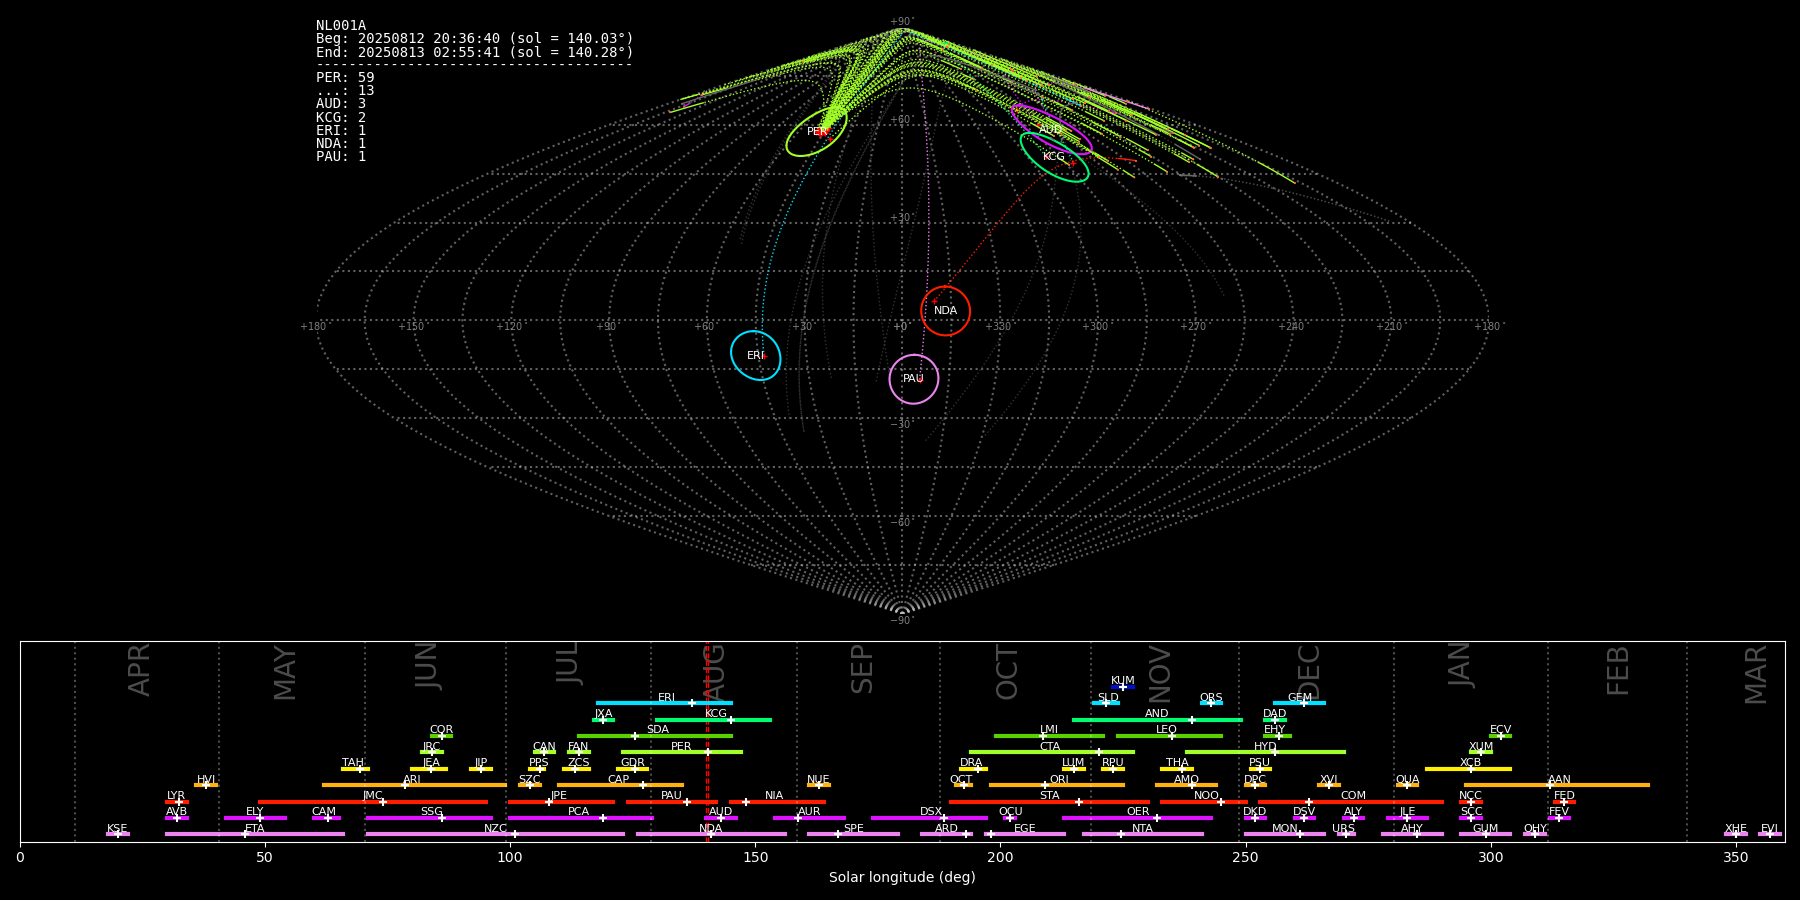Screen dimensions: 1800x900
Task: Select the DRA shower label in timeline
Action: (971, 763)
